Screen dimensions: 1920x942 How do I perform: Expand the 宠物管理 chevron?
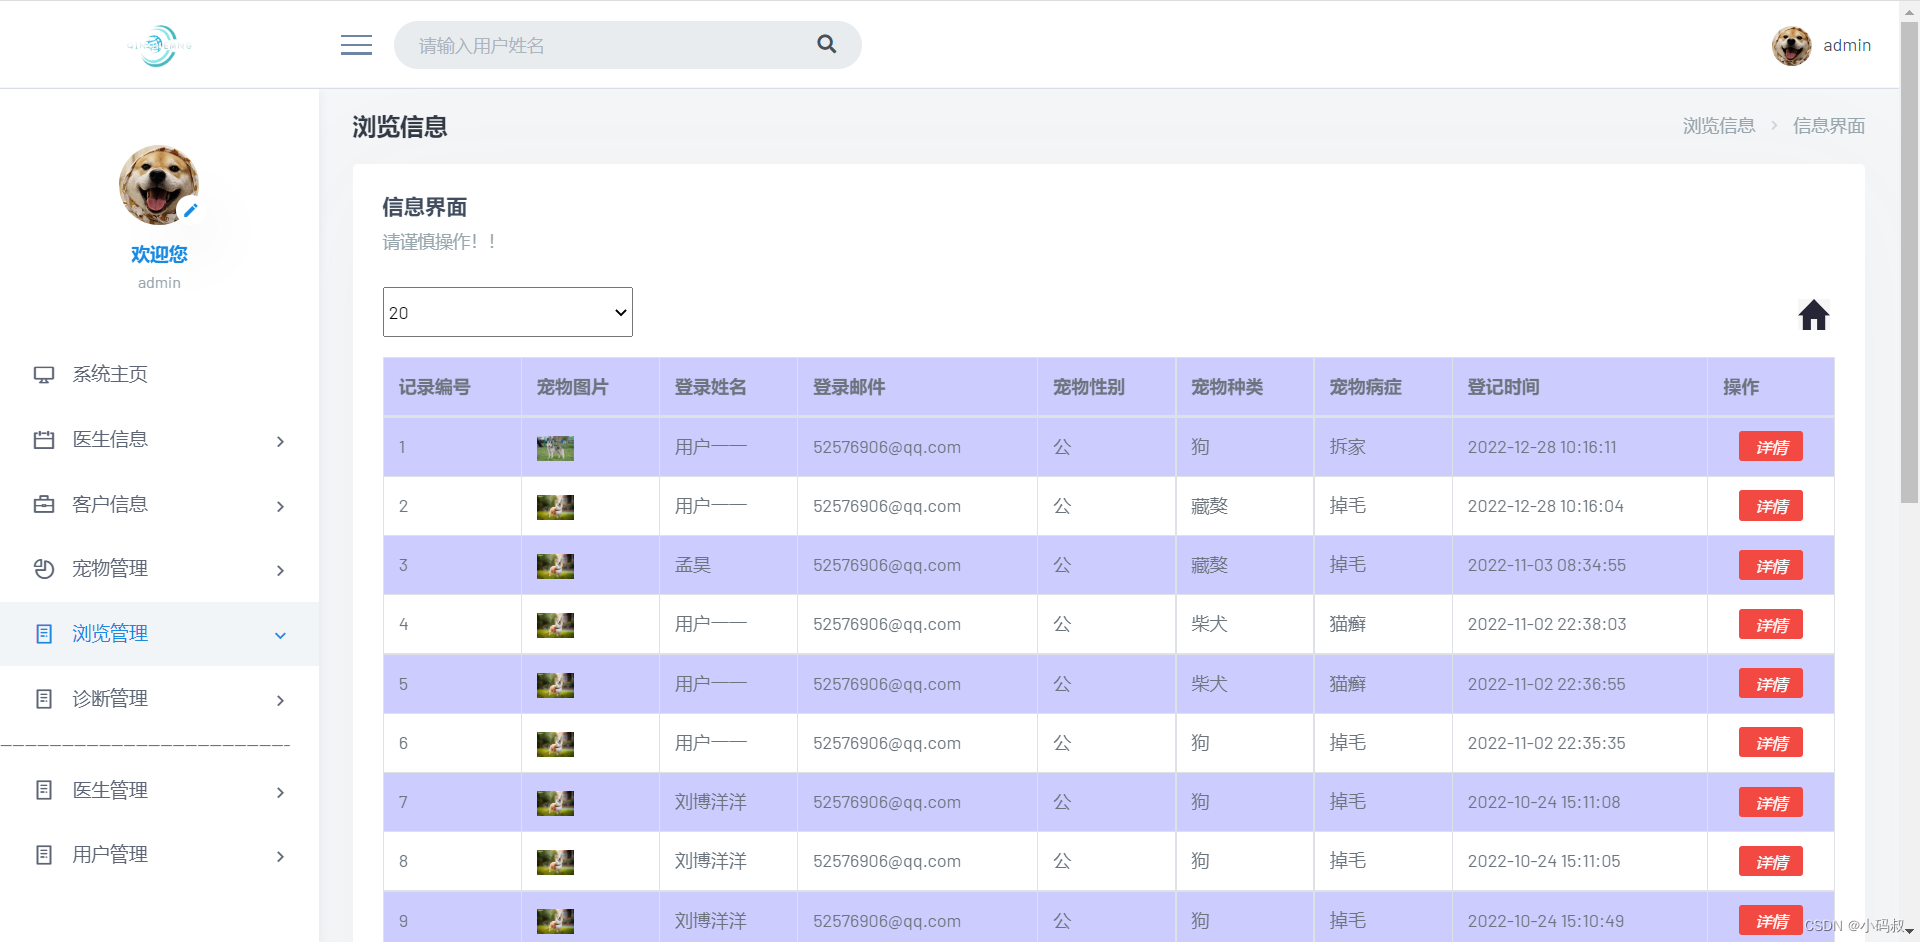coord(280,570)
